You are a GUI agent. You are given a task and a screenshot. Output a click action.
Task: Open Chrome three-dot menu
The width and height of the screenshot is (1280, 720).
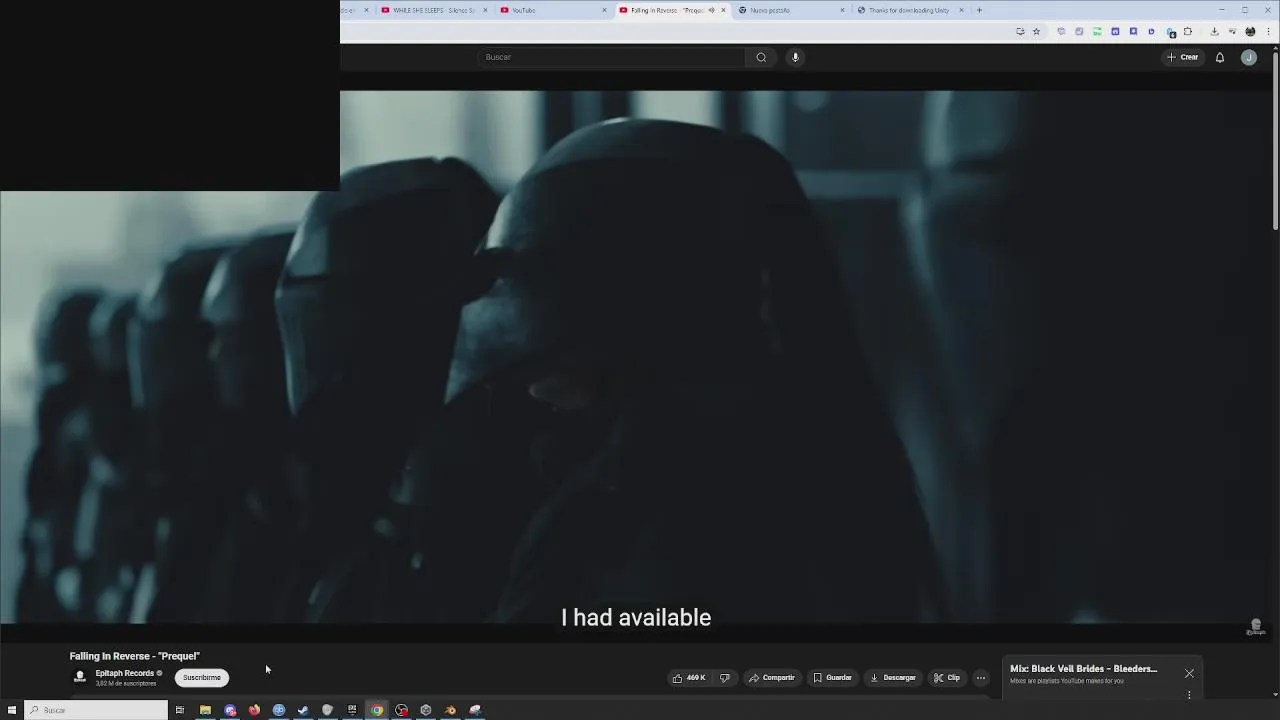(x=1269, y=31)
